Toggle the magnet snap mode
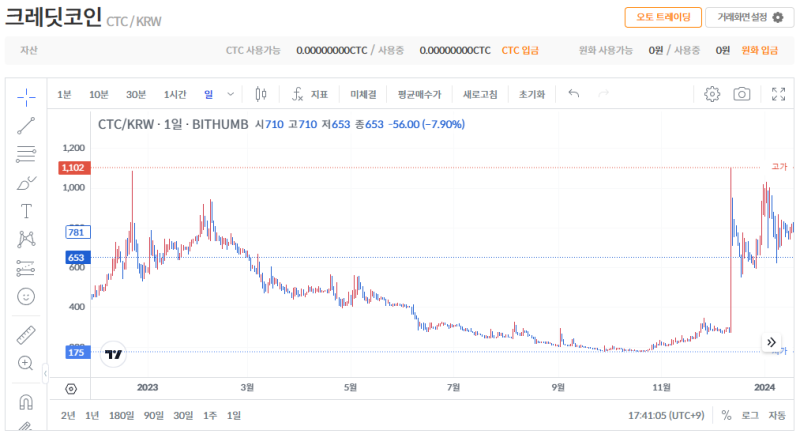 point(26,402)
